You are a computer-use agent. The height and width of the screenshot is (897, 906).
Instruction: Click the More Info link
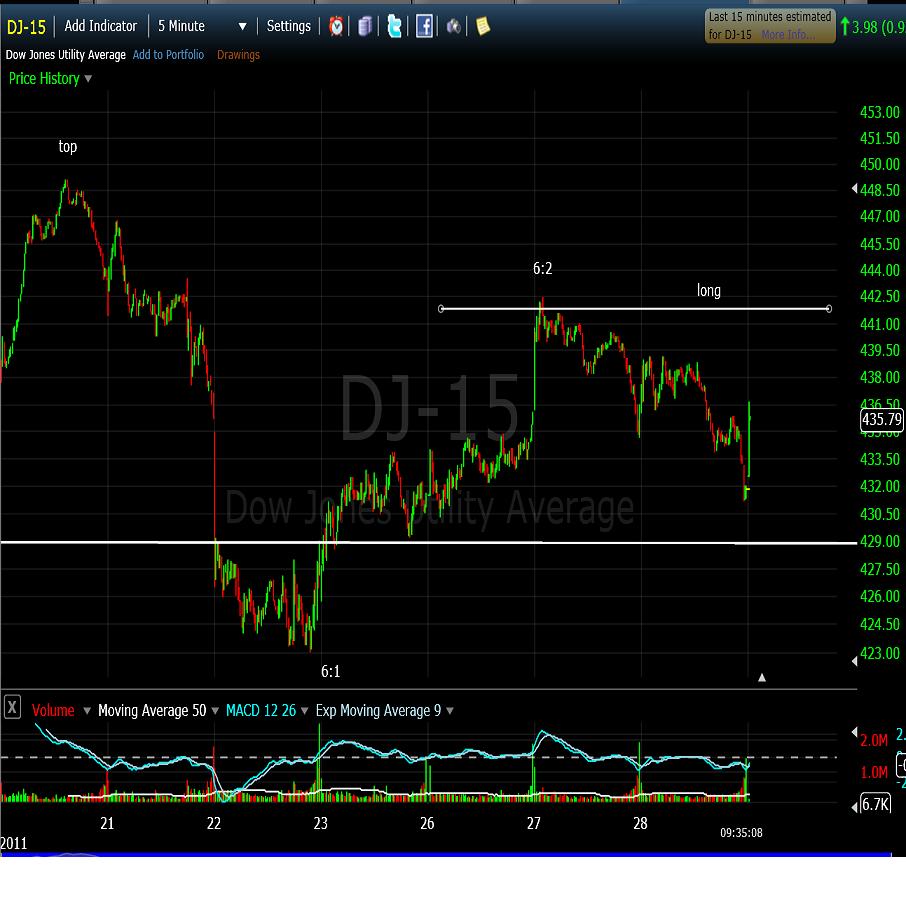pos(788,35)
